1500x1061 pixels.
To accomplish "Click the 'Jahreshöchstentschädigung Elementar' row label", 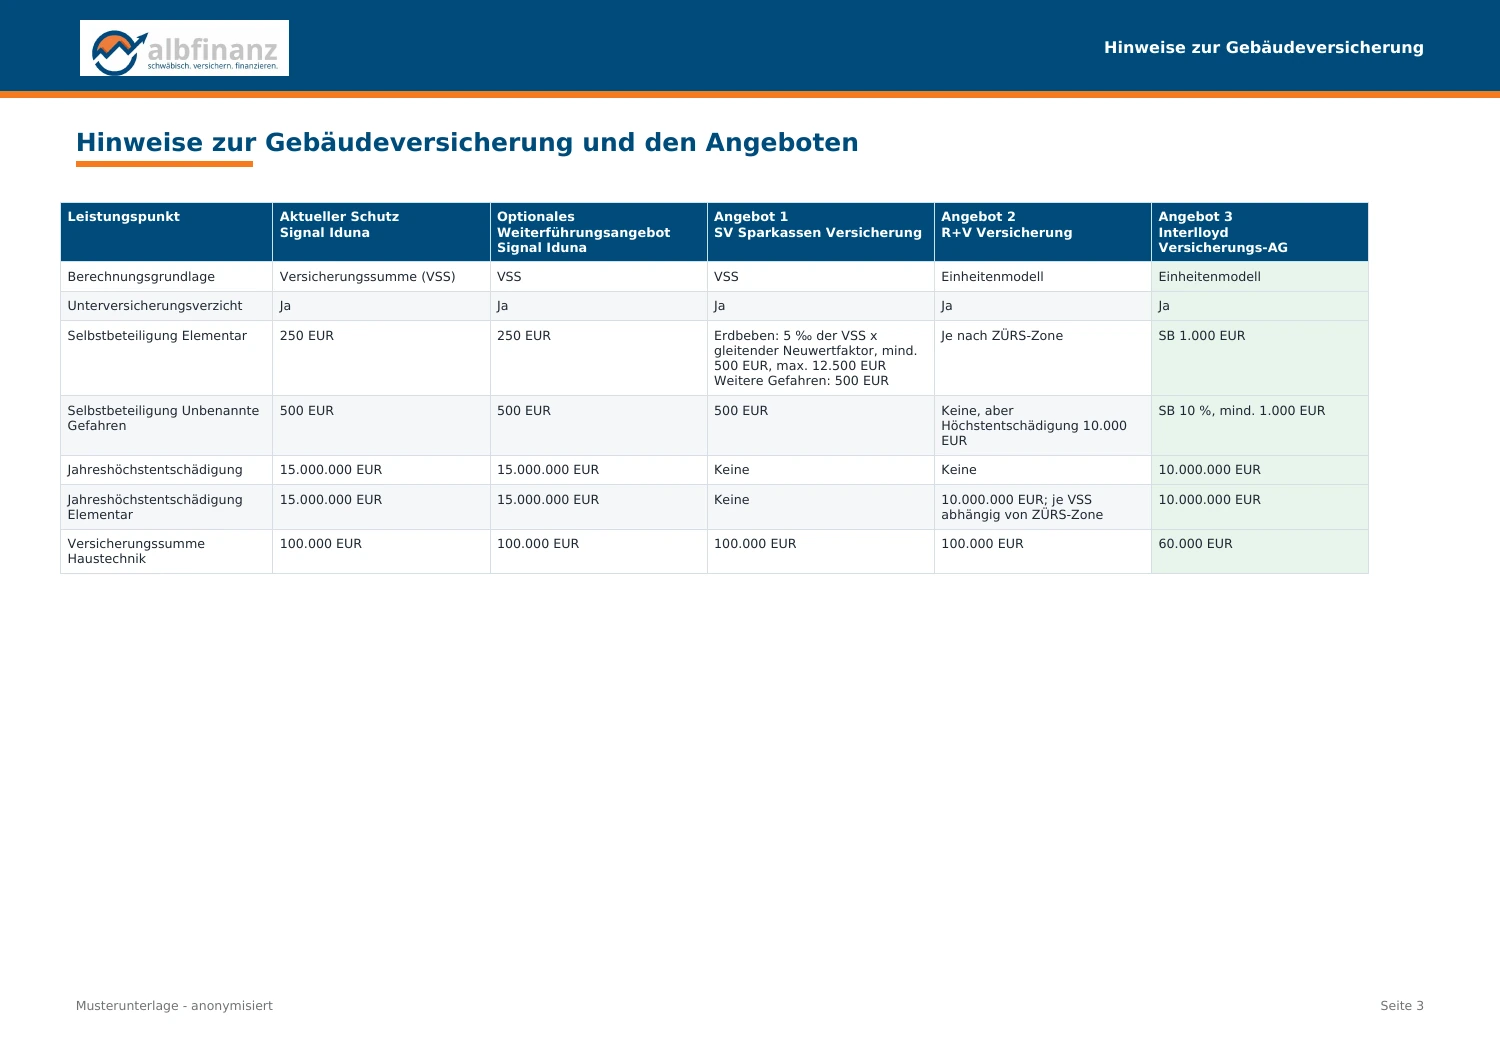I will point(155,507).
